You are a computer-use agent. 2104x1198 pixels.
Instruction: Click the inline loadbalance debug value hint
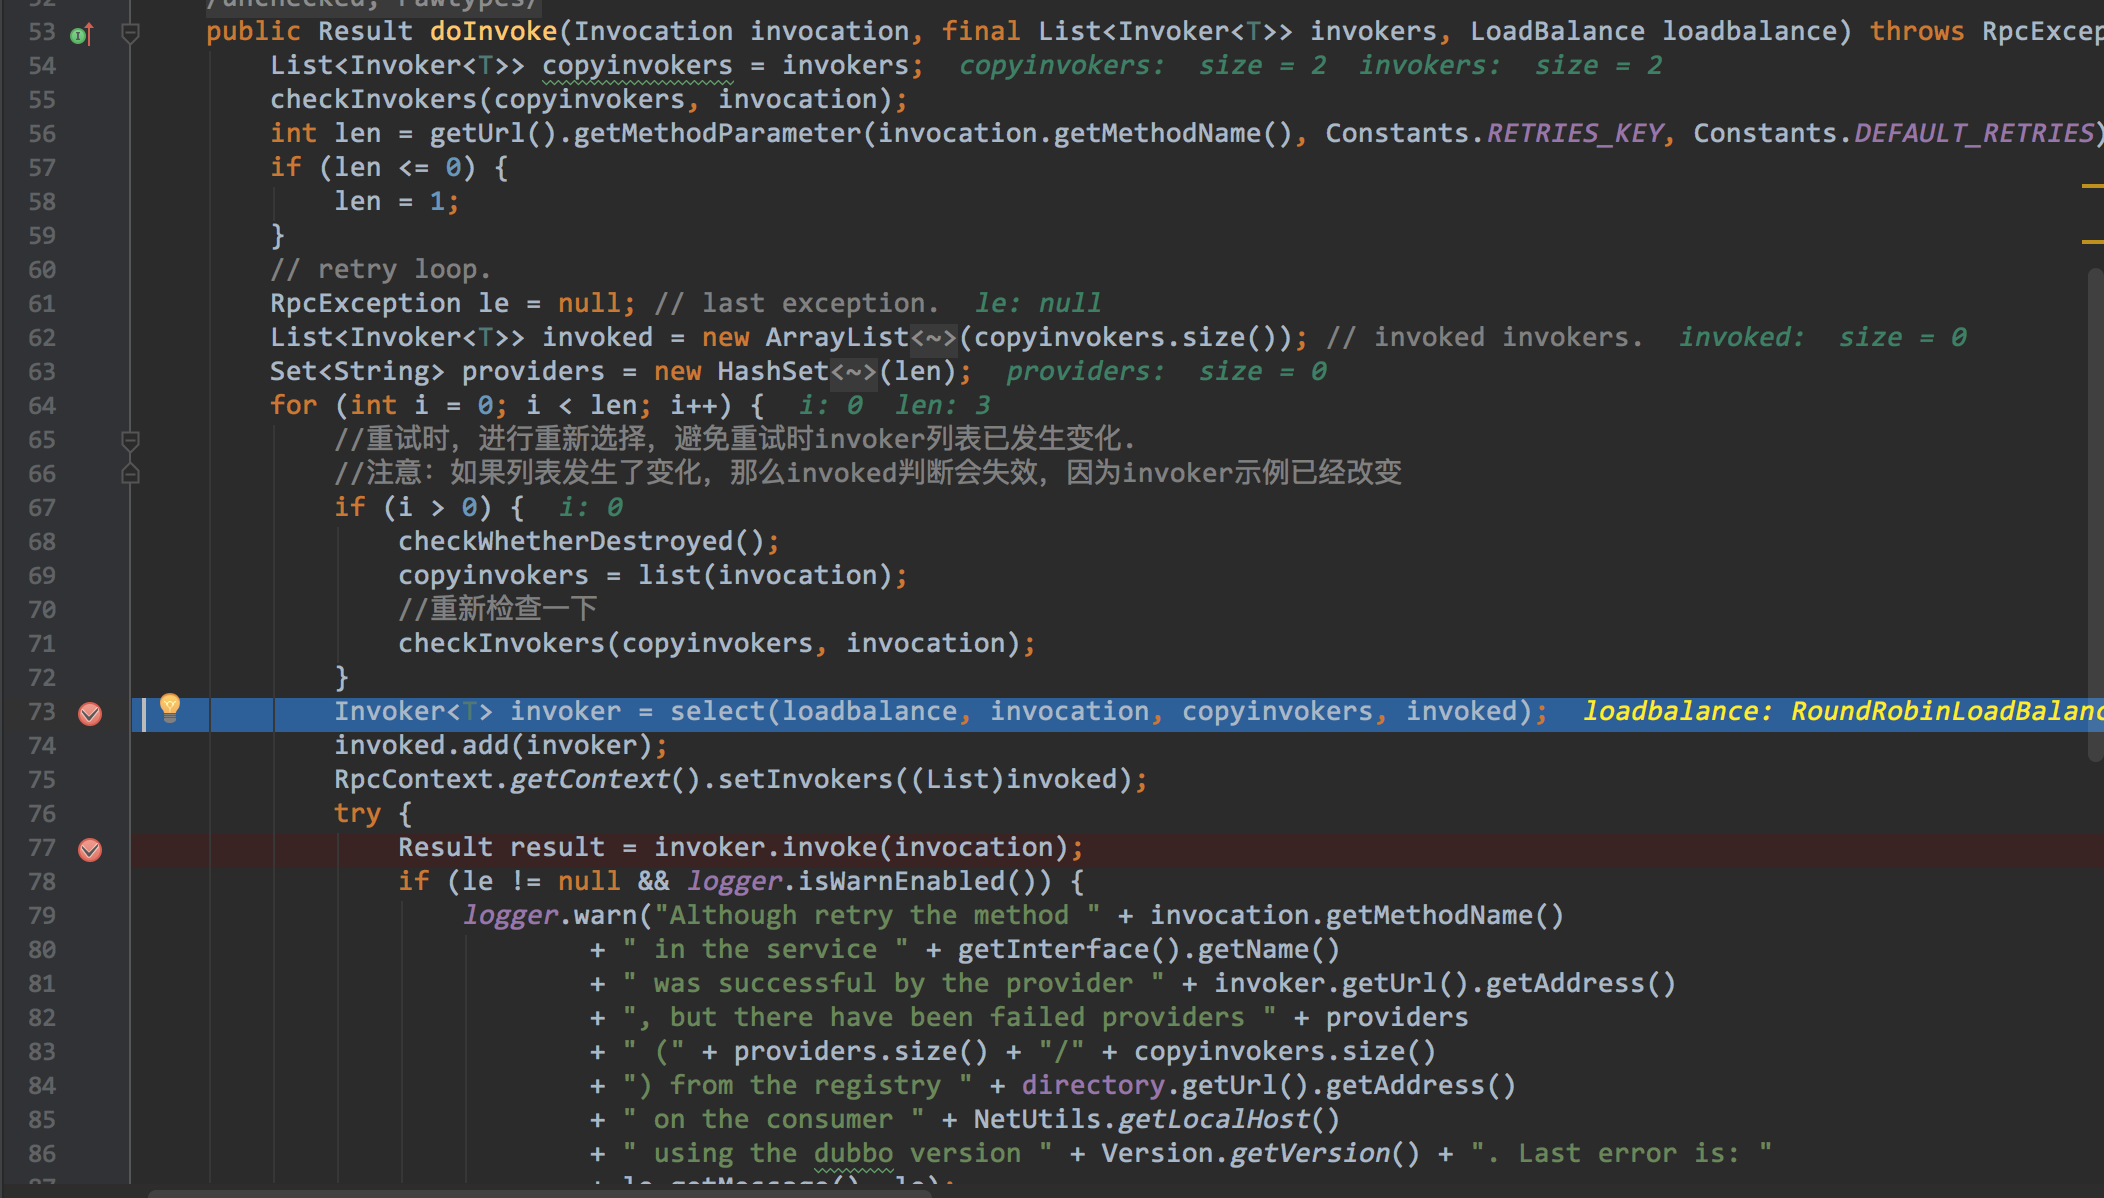click(x=1840, y=712)
